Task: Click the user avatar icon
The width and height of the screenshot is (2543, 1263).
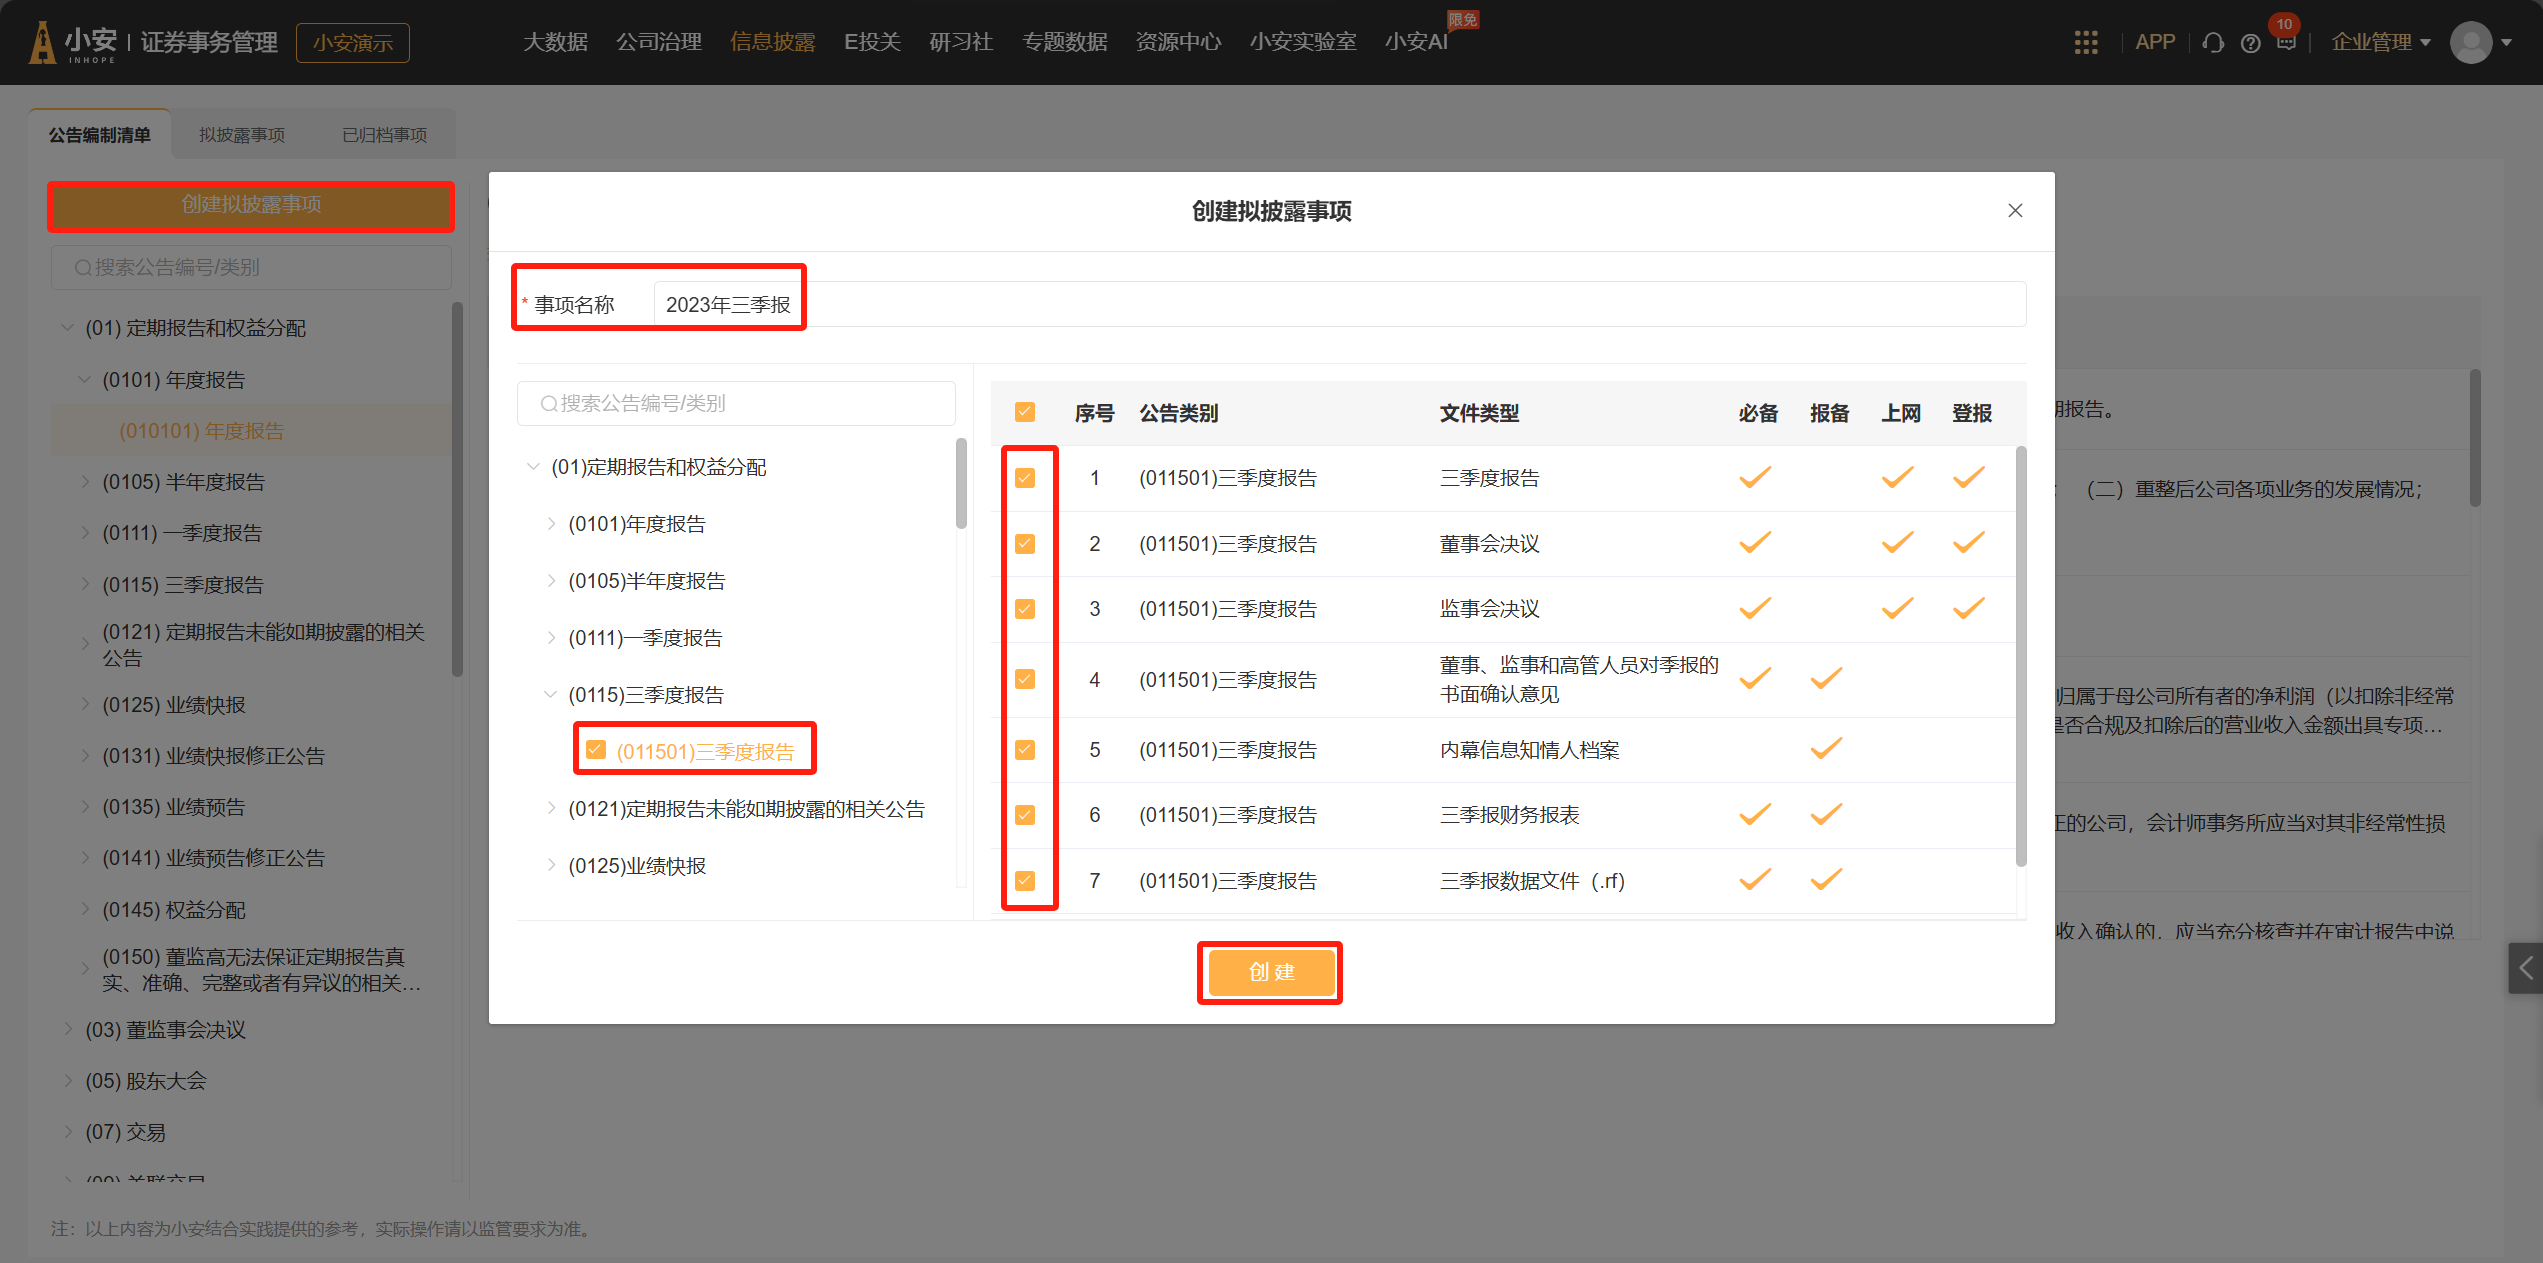Action: tap(2470, 42)
